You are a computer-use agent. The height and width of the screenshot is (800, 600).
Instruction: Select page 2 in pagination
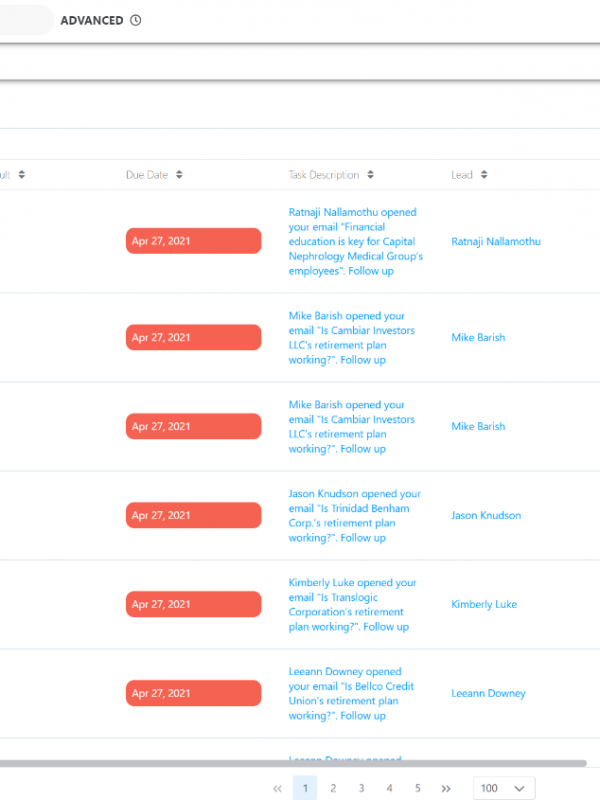333,788
